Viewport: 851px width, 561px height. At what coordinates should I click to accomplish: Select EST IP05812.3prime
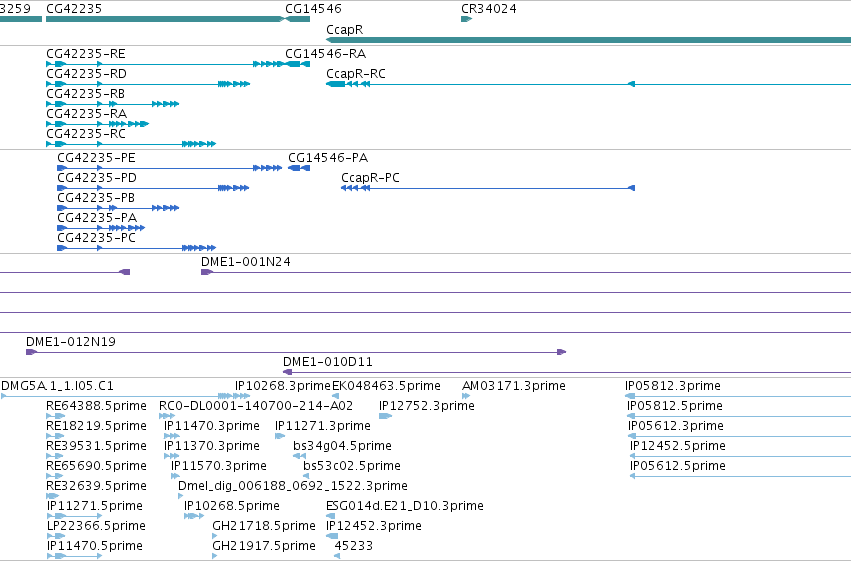673,386
